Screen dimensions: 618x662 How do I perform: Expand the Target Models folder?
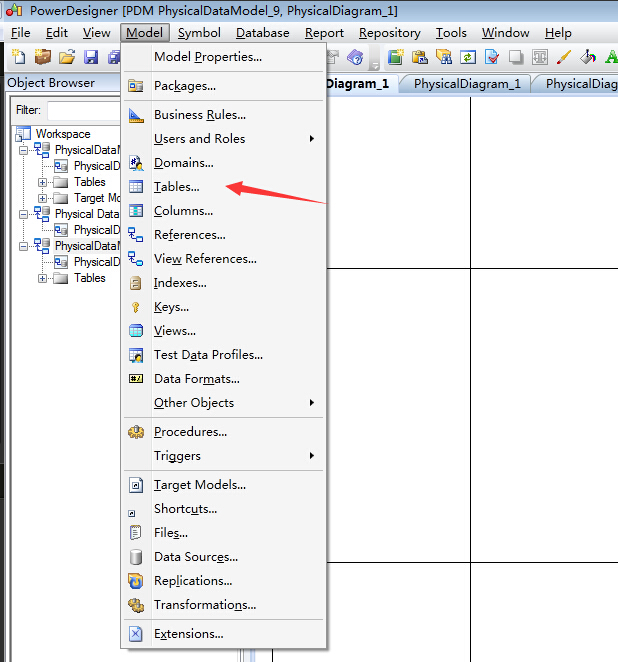click(x=42, y=198)
